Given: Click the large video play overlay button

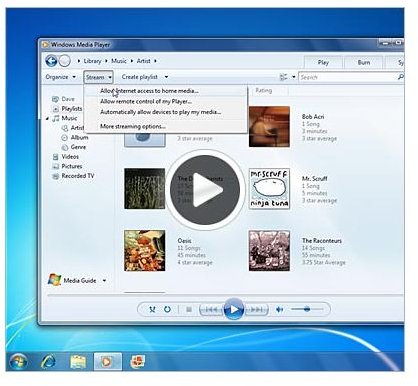Looking at the screenshot, I should (x=205, y=190).
